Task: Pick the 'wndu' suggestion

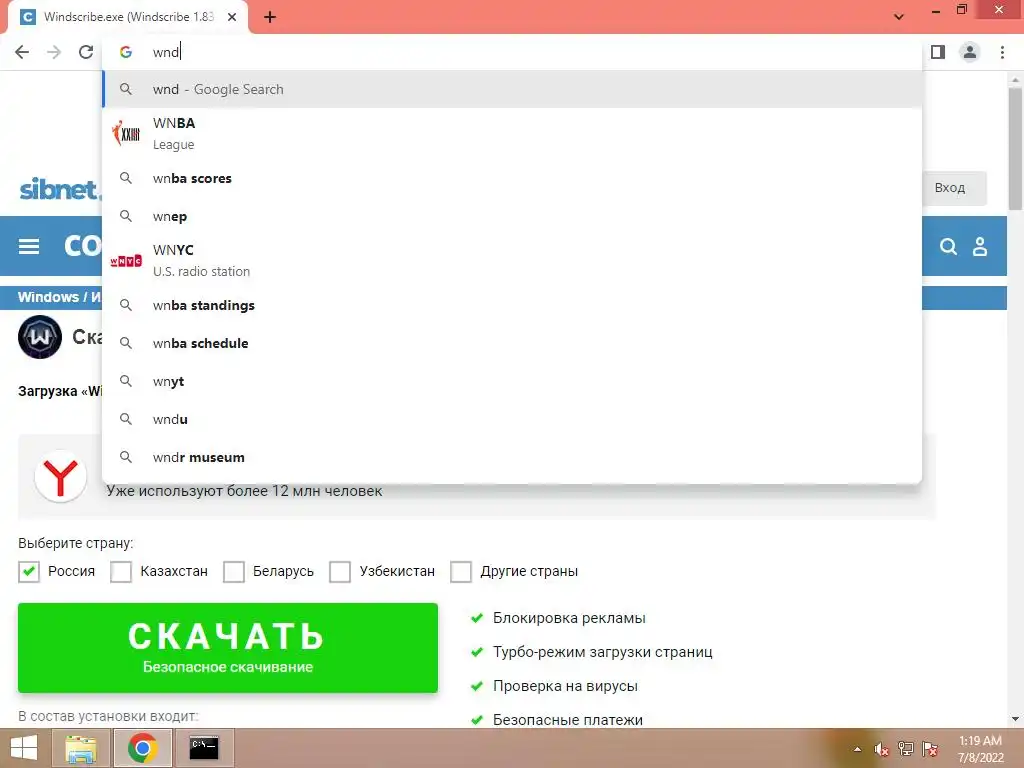Action: coord(512,419)
